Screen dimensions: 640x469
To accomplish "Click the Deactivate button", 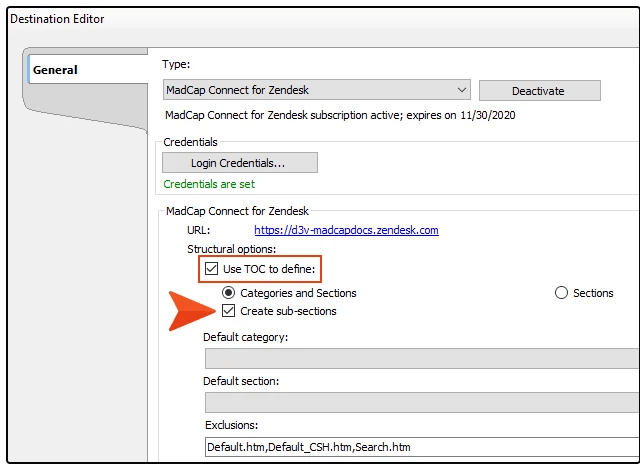I will [540, 91].
